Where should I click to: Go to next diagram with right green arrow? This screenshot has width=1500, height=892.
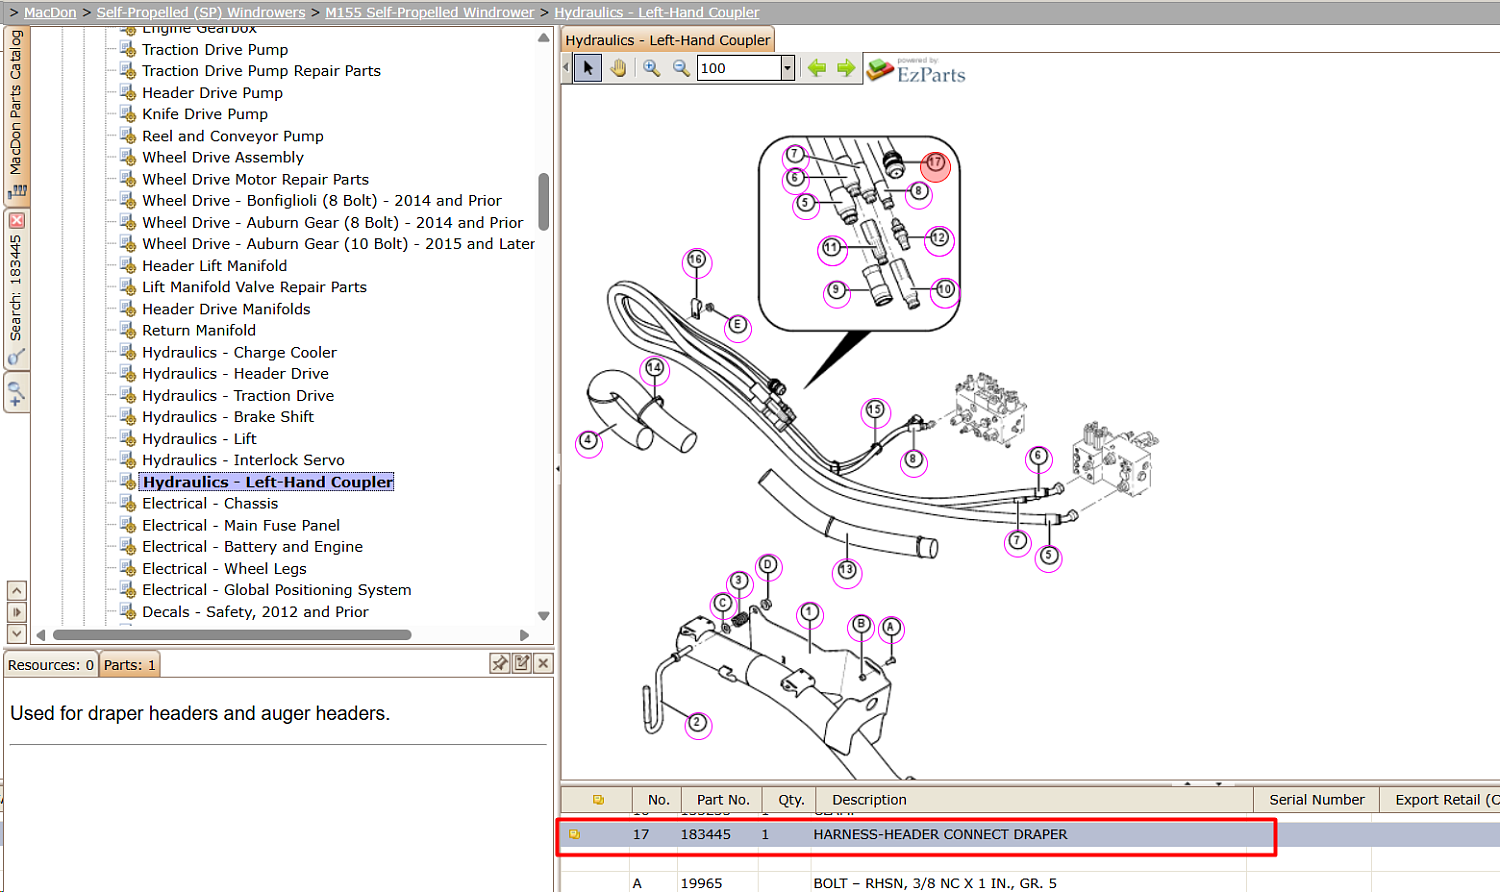click(846, 68)
